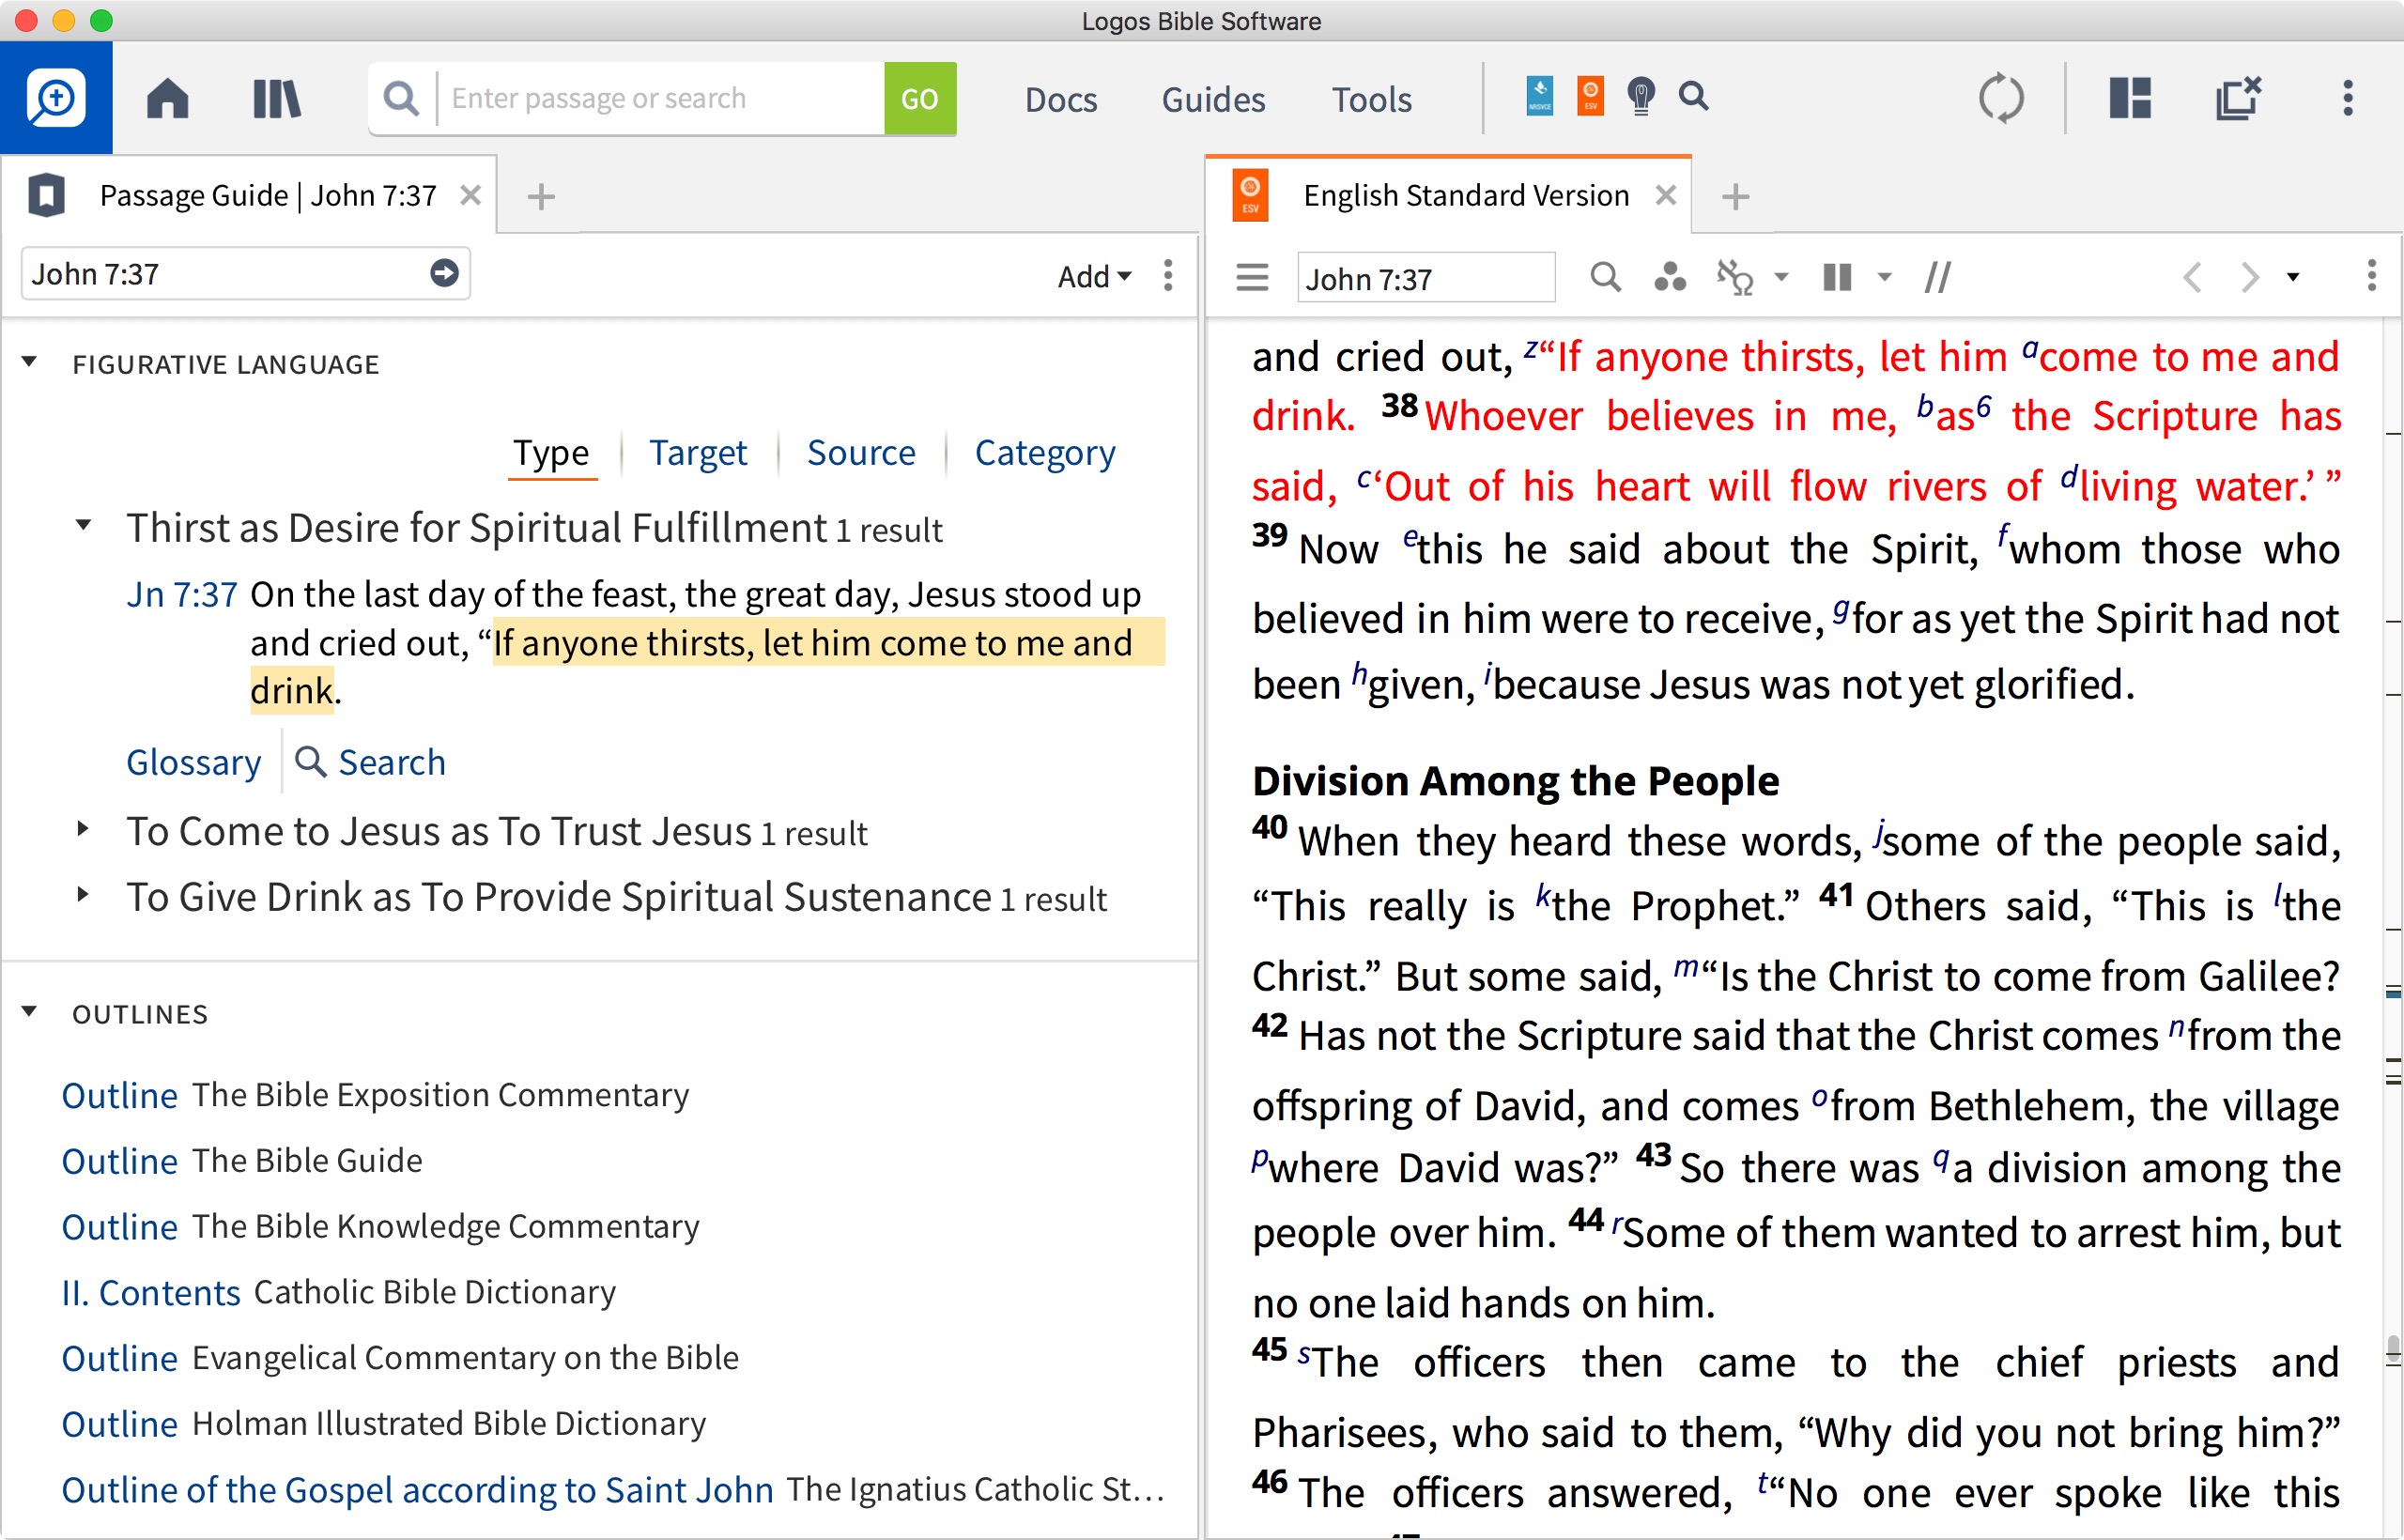Navigate back with the left chevron

(x=2191, y=277)
